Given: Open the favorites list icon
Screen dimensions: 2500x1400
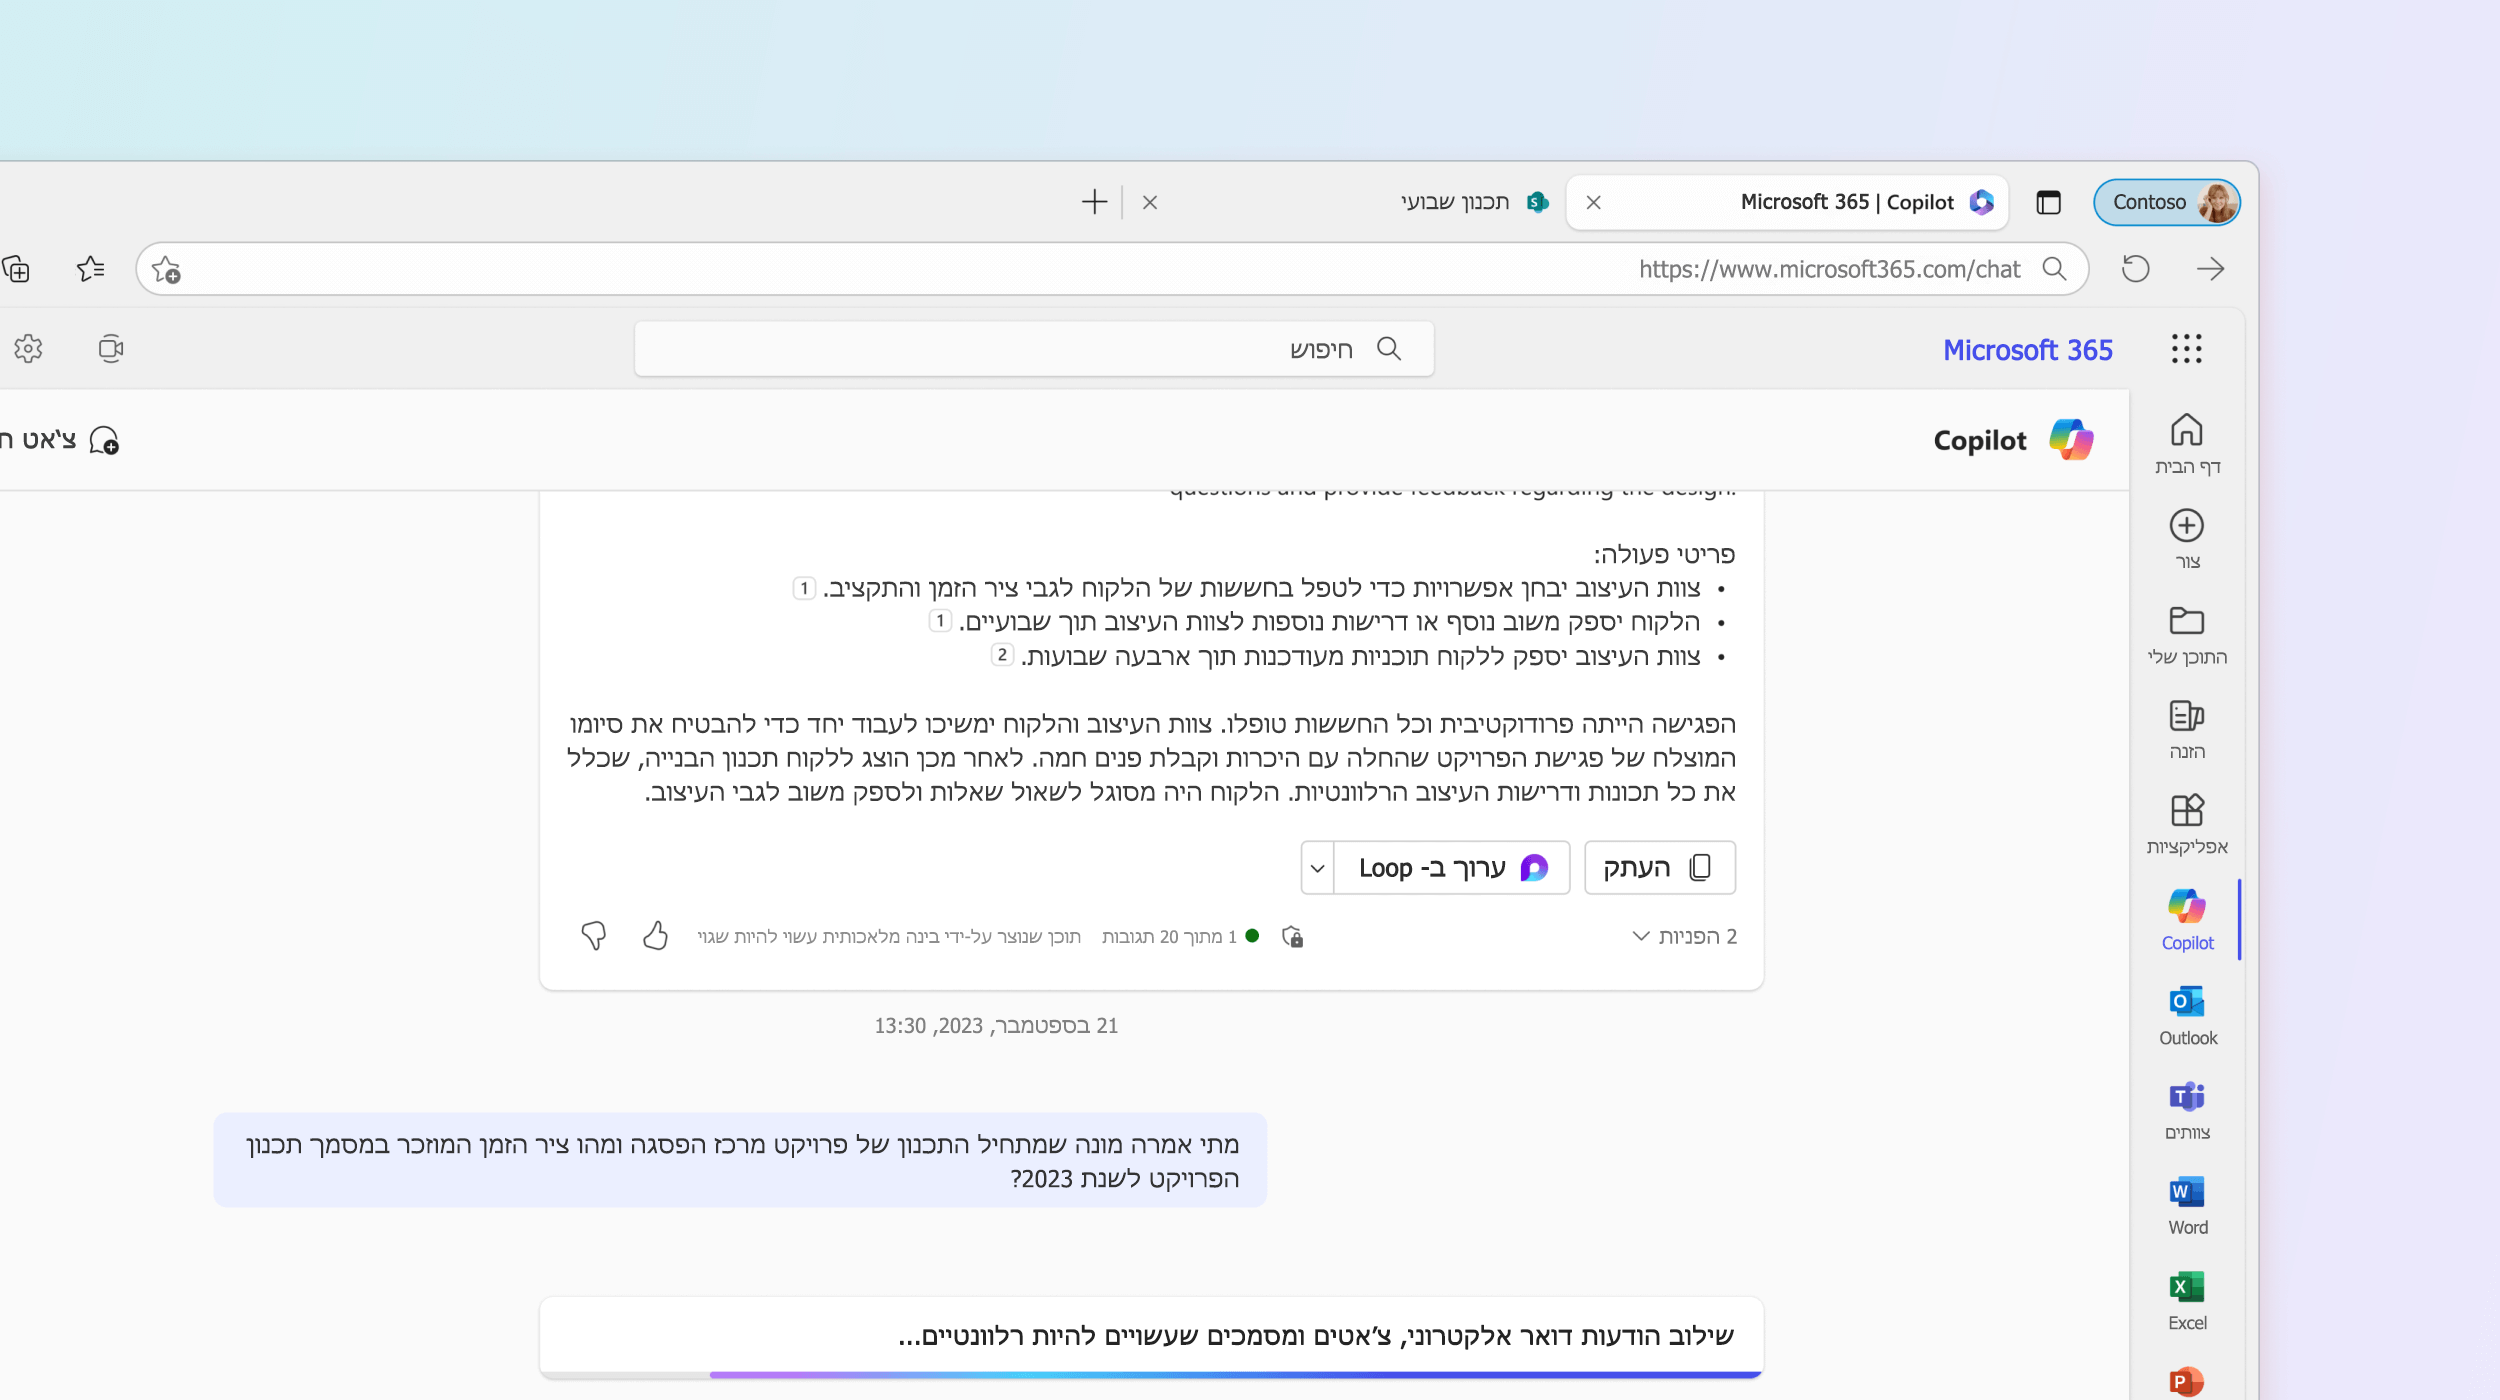Looking at the screenshot, I should 90,269.
